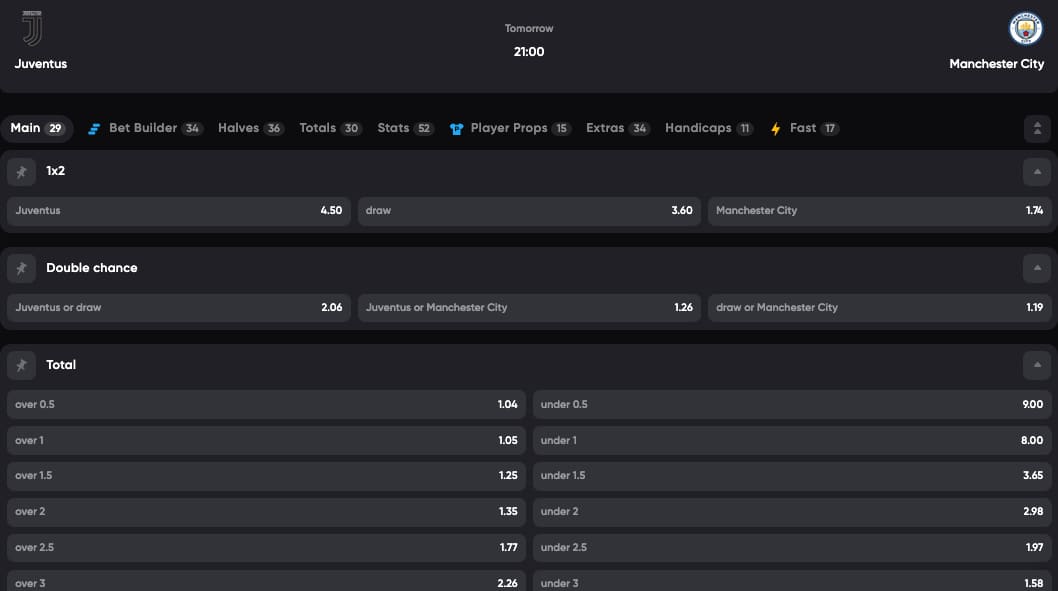Add under 0.5 at 9.00
This screenshot has height=591, width=1058.
pos(792,404)
